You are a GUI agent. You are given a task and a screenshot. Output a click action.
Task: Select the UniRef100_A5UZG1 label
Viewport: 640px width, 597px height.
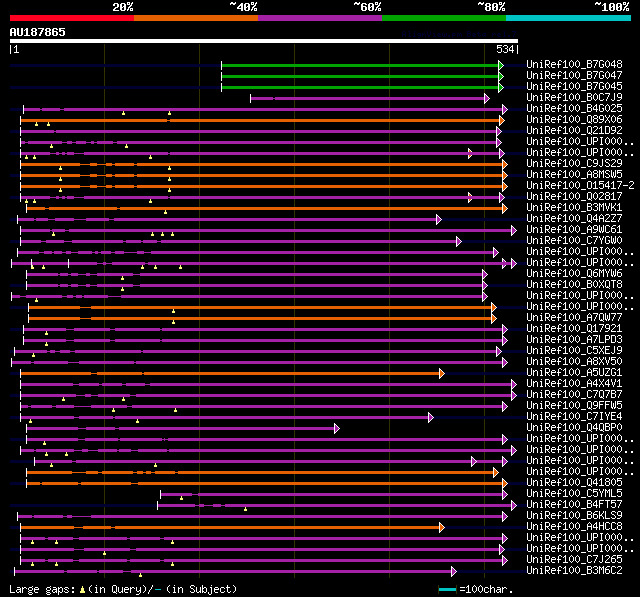point(574,373)
